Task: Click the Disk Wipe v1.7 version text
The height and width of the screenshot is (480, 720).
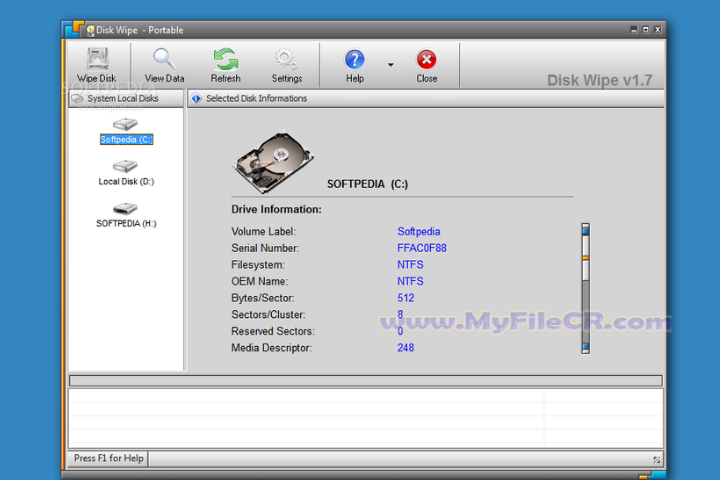Action: tap(599, 80)
